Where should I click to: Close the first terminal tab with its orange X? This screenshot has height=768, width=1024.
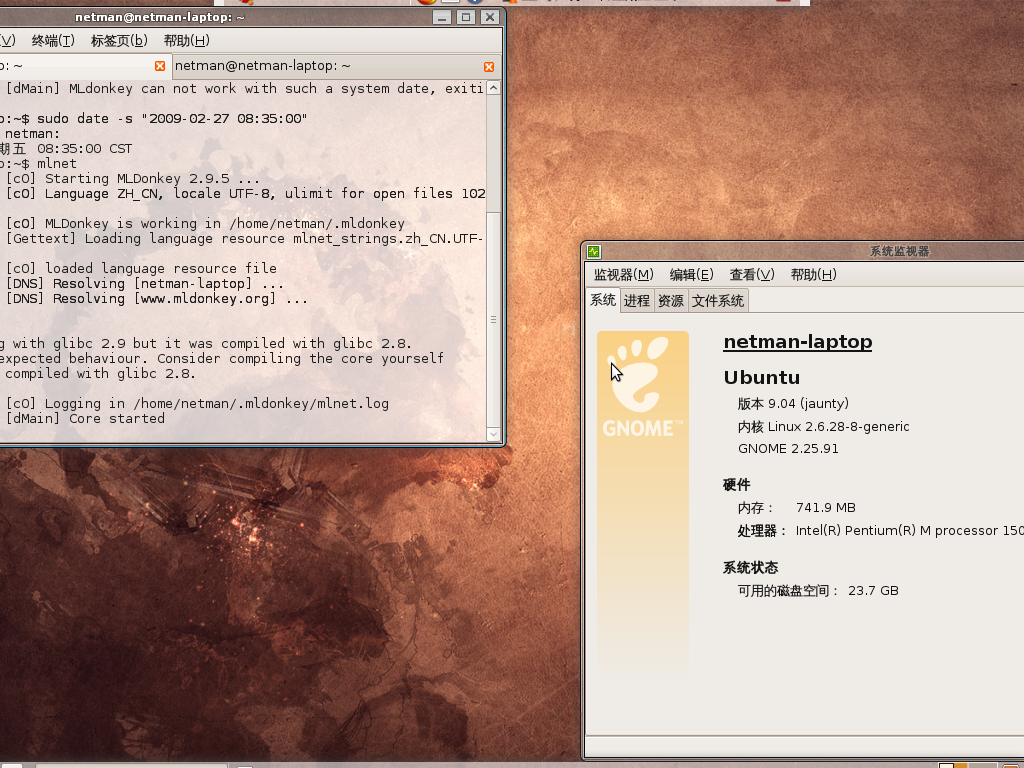160,66
